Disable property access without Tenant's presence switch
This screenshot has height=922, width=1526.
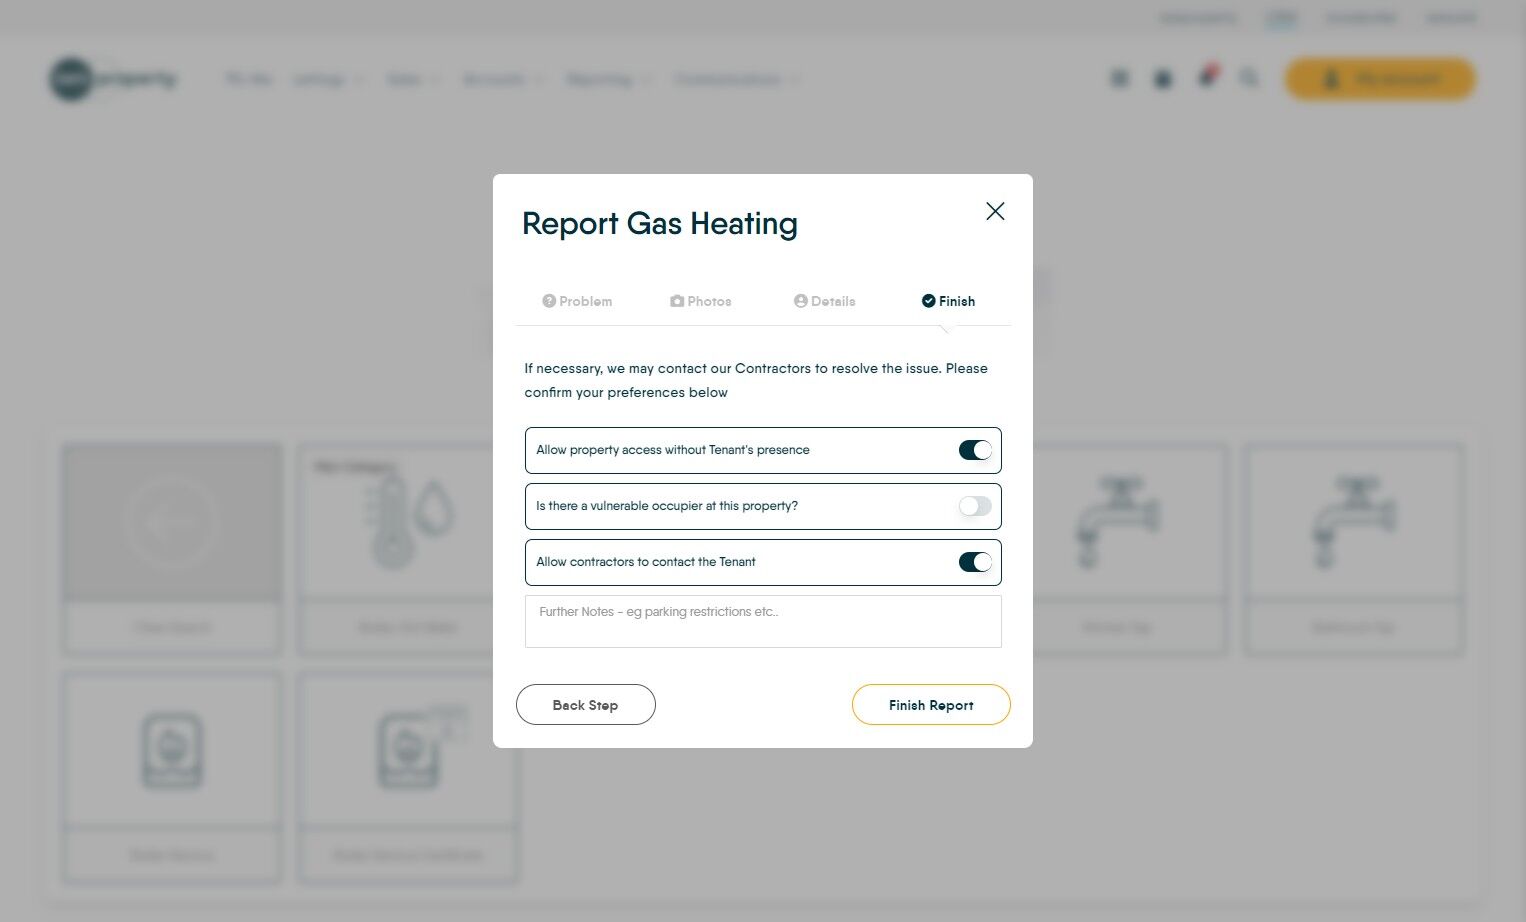pyautogui.click(x=975, y=450)
